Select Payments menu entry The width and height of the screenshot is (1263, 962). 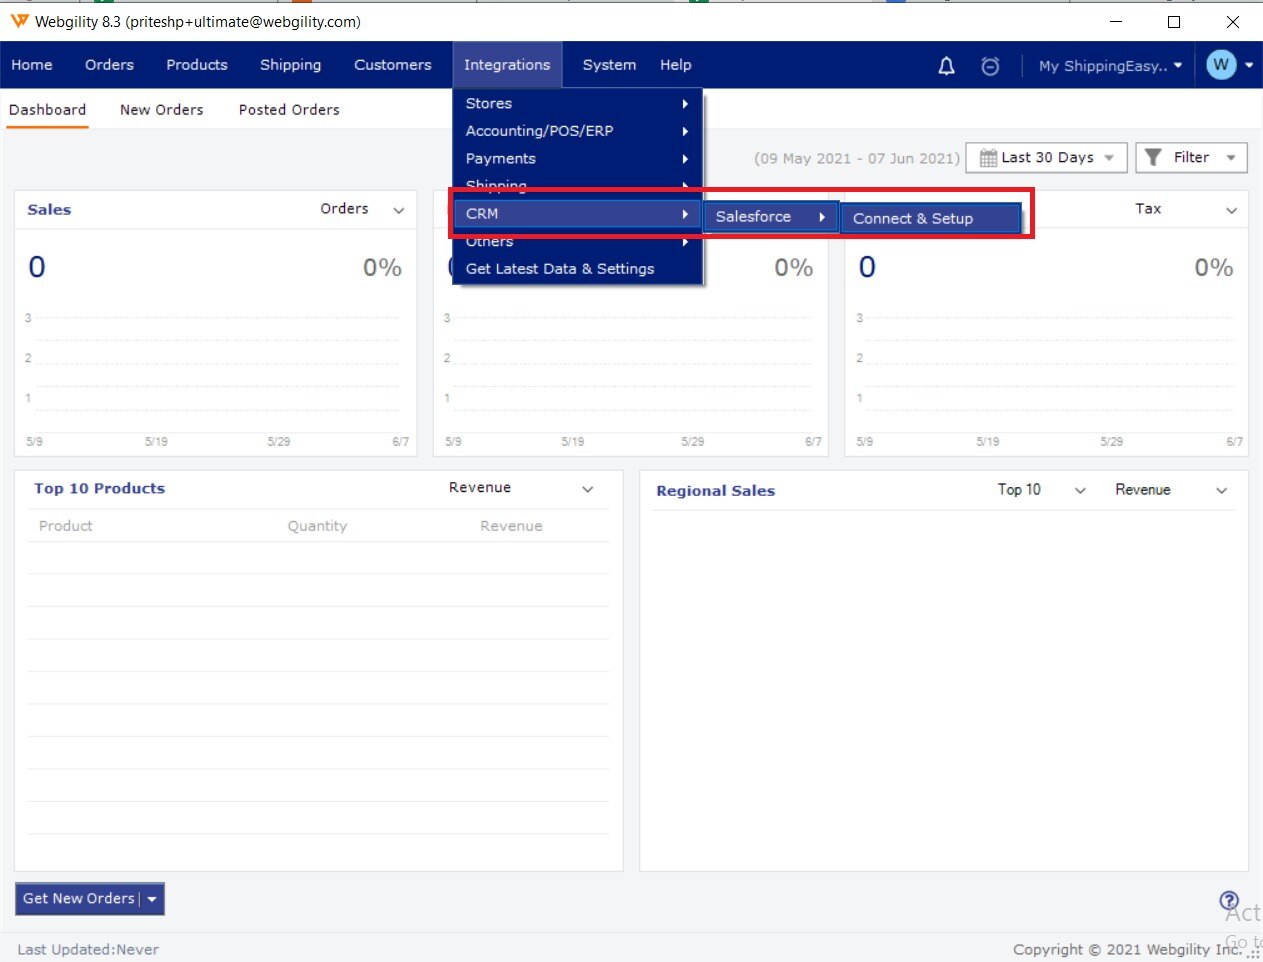(x=578, y=159)
